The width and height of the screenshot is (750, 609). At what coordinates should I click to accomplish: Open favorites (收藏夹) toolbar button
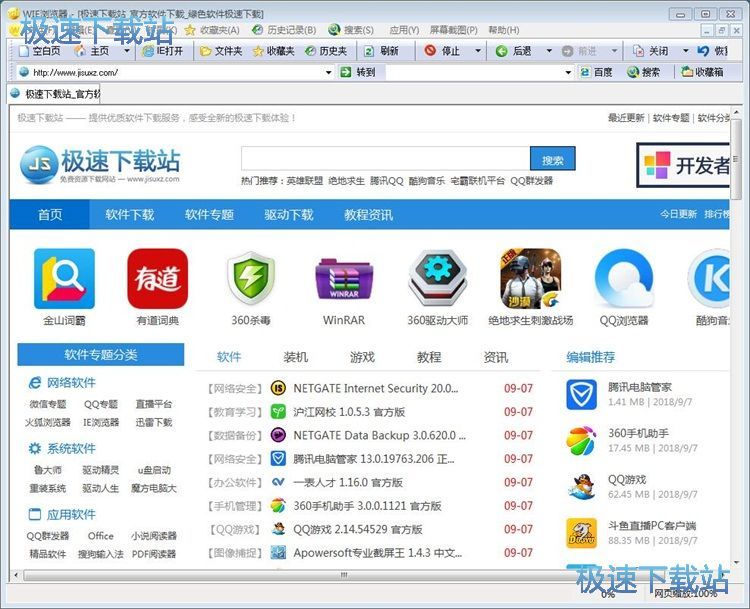(273, 51)
